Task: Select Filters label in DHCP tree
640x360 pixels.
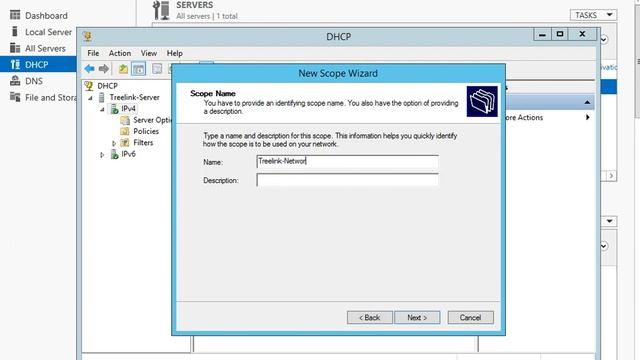Action: point(143,142)
